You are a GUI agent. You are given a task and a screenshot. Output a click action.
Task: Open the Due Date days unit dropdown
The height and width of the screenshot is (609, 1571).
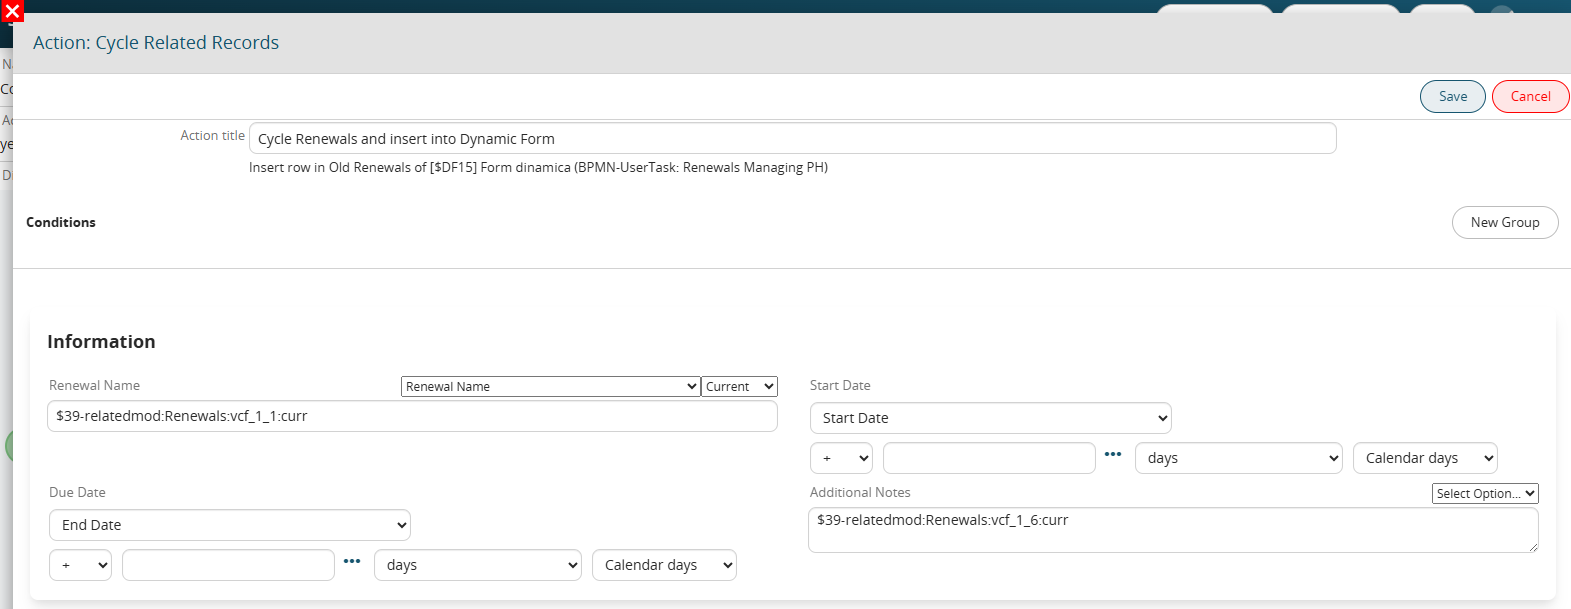point(477,565)
